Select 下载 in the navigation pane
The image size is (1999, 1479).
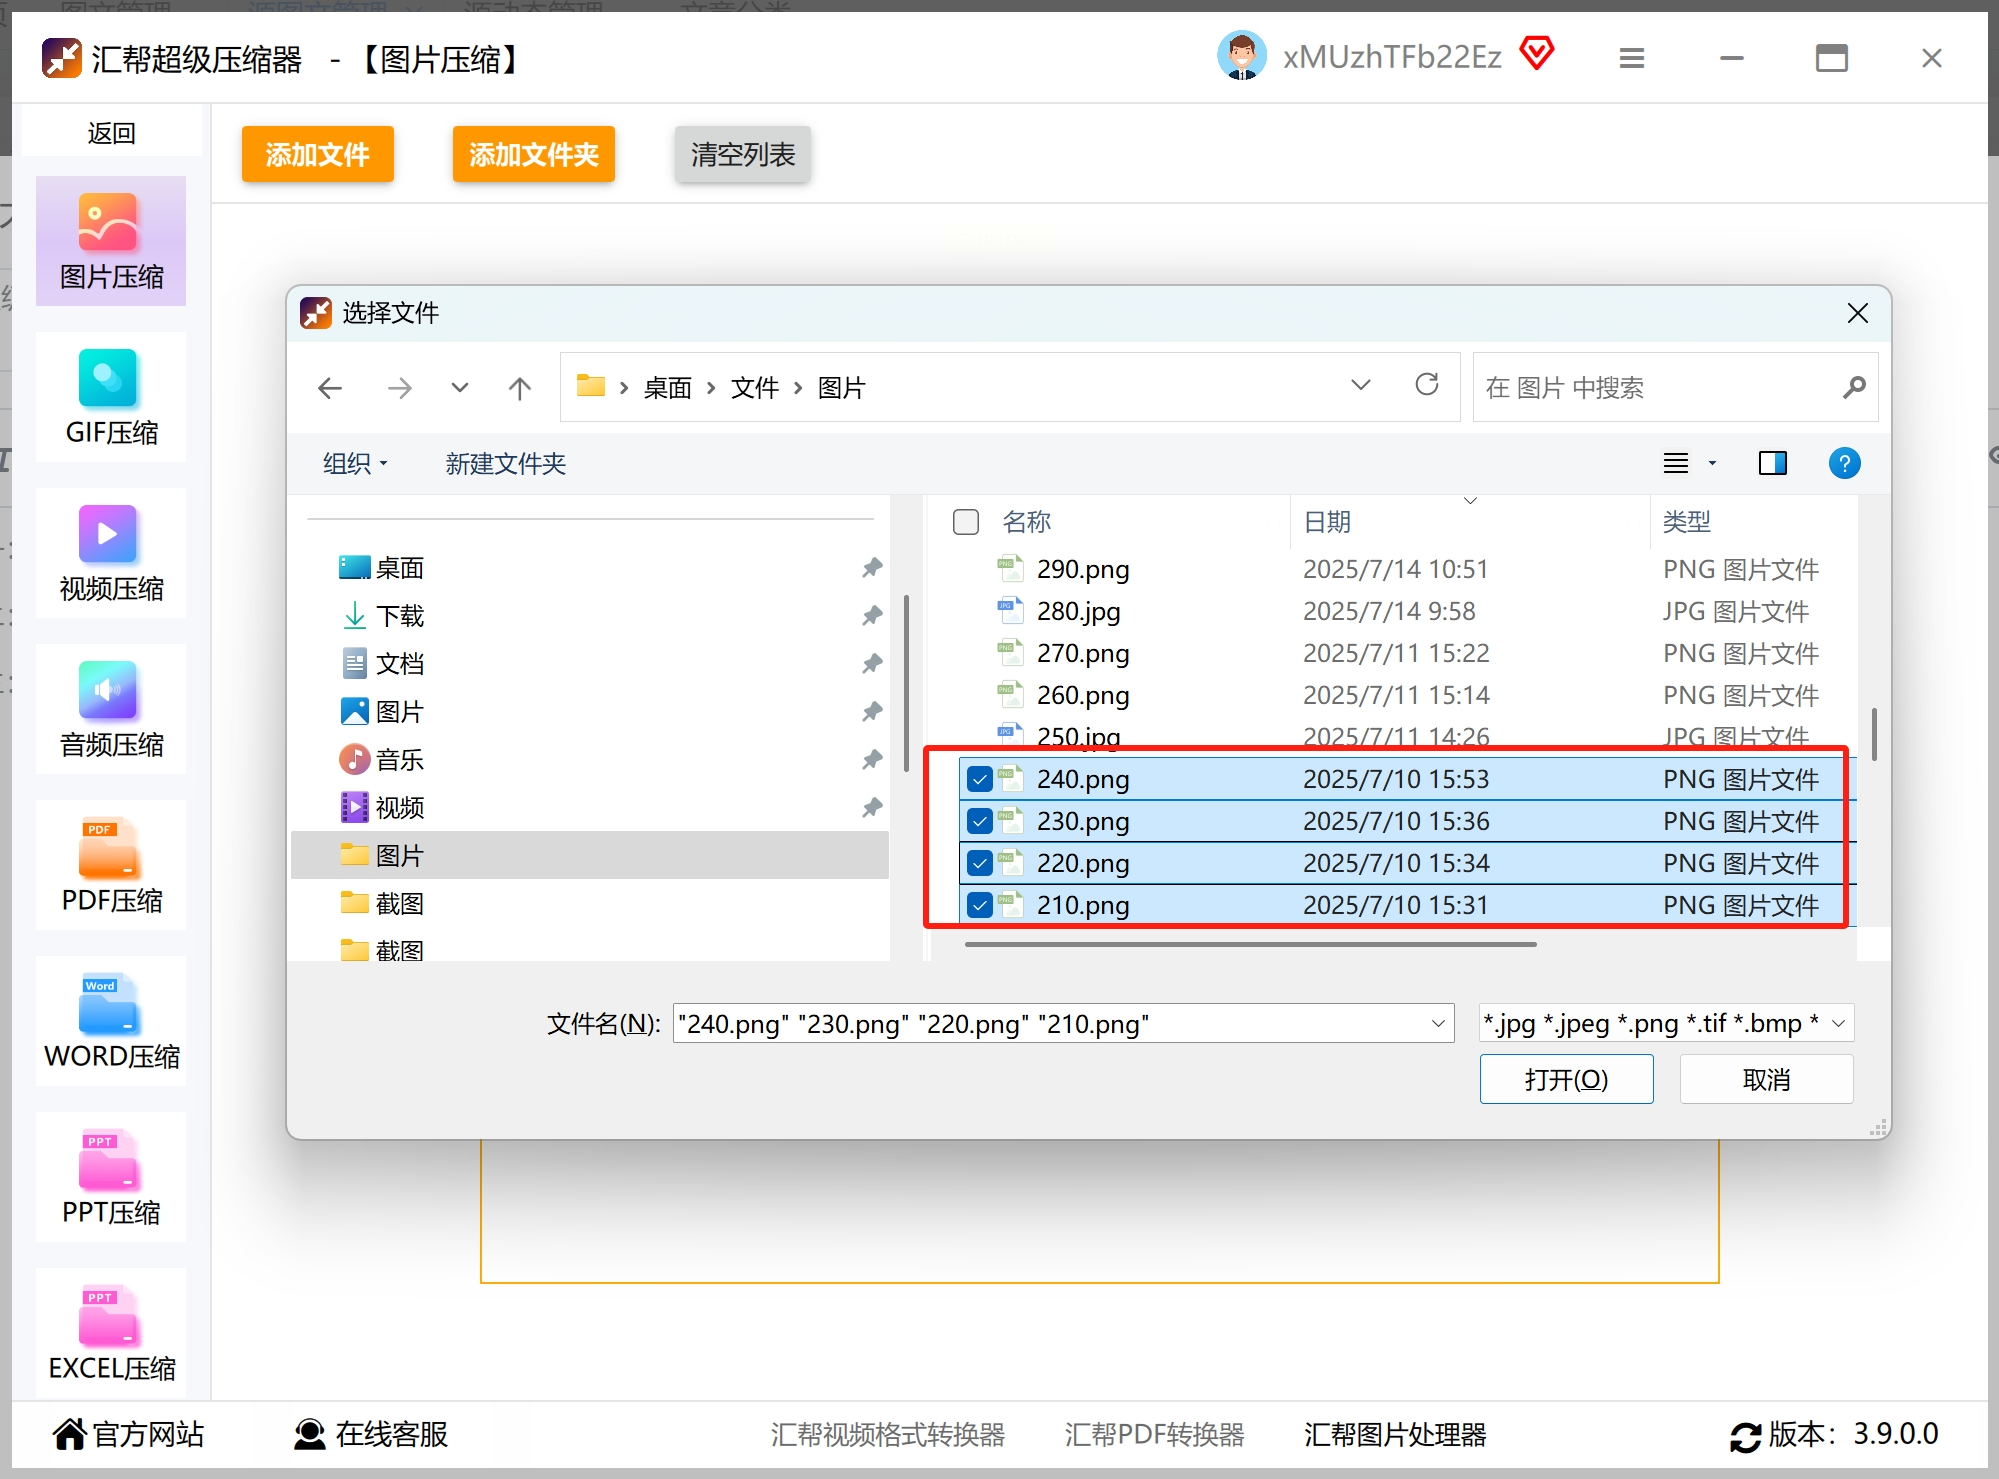point(400,616)
